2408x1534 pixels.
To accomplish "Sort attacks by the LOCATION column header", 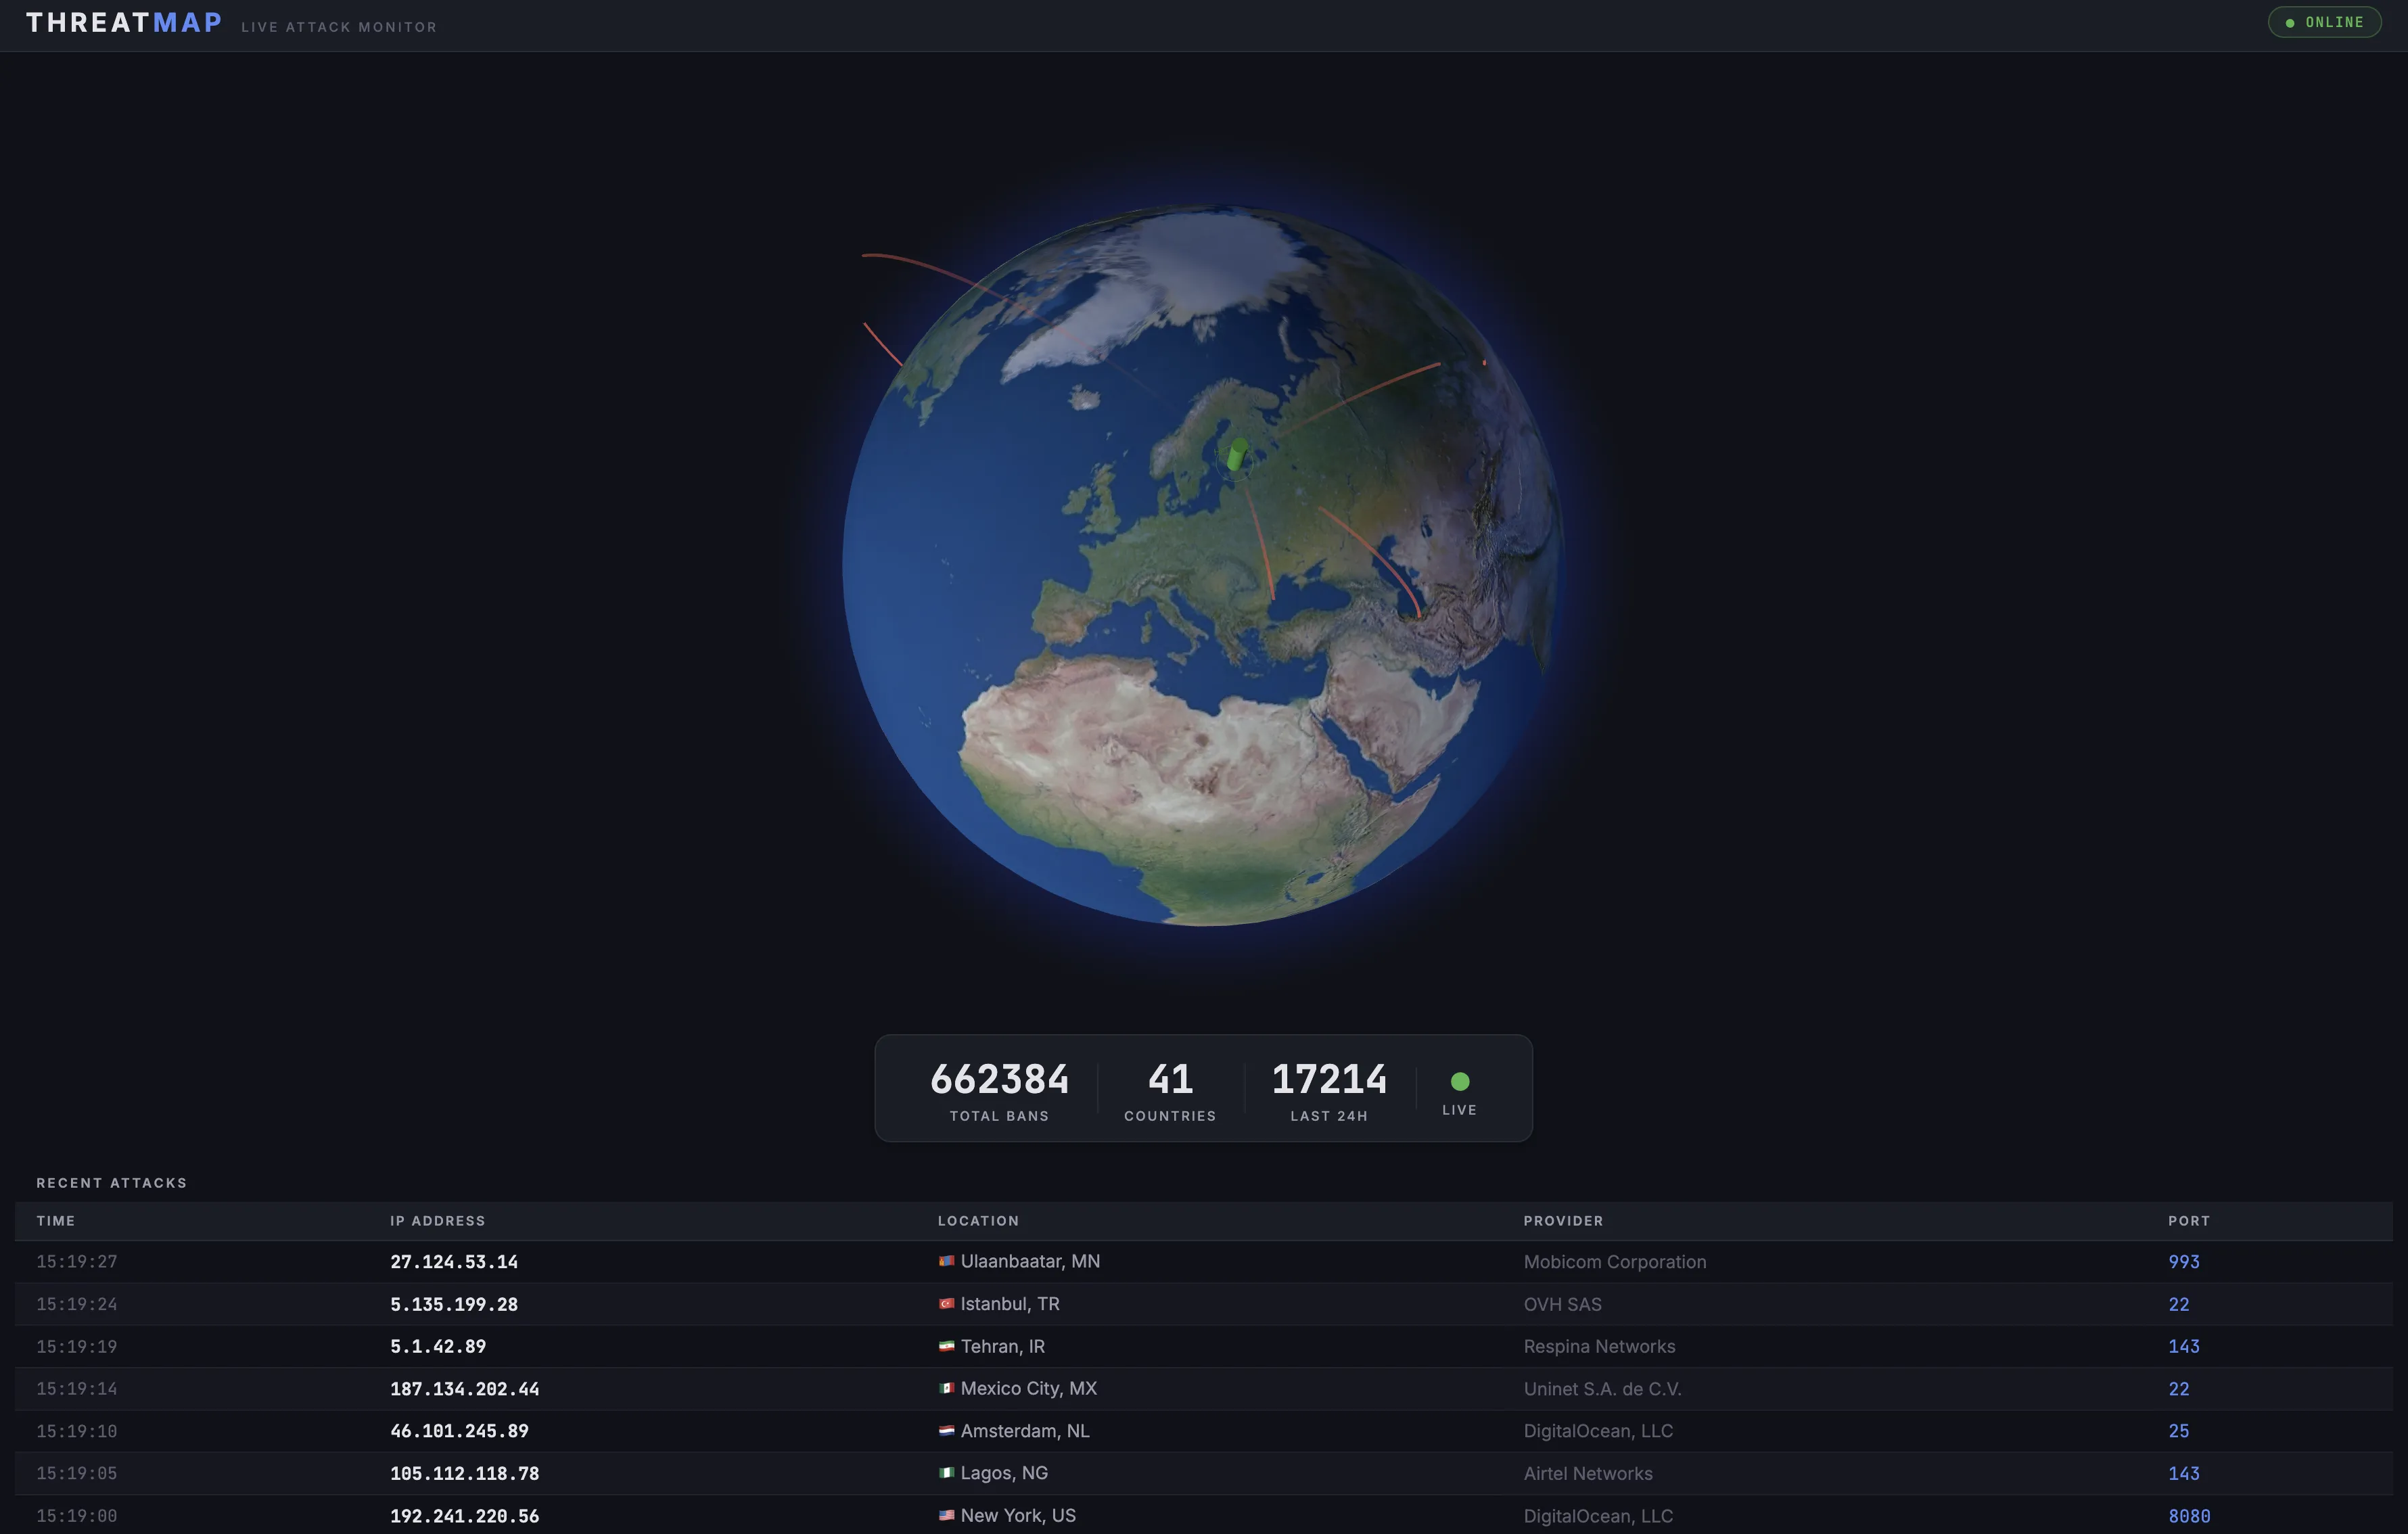I will pos(978,1220).
